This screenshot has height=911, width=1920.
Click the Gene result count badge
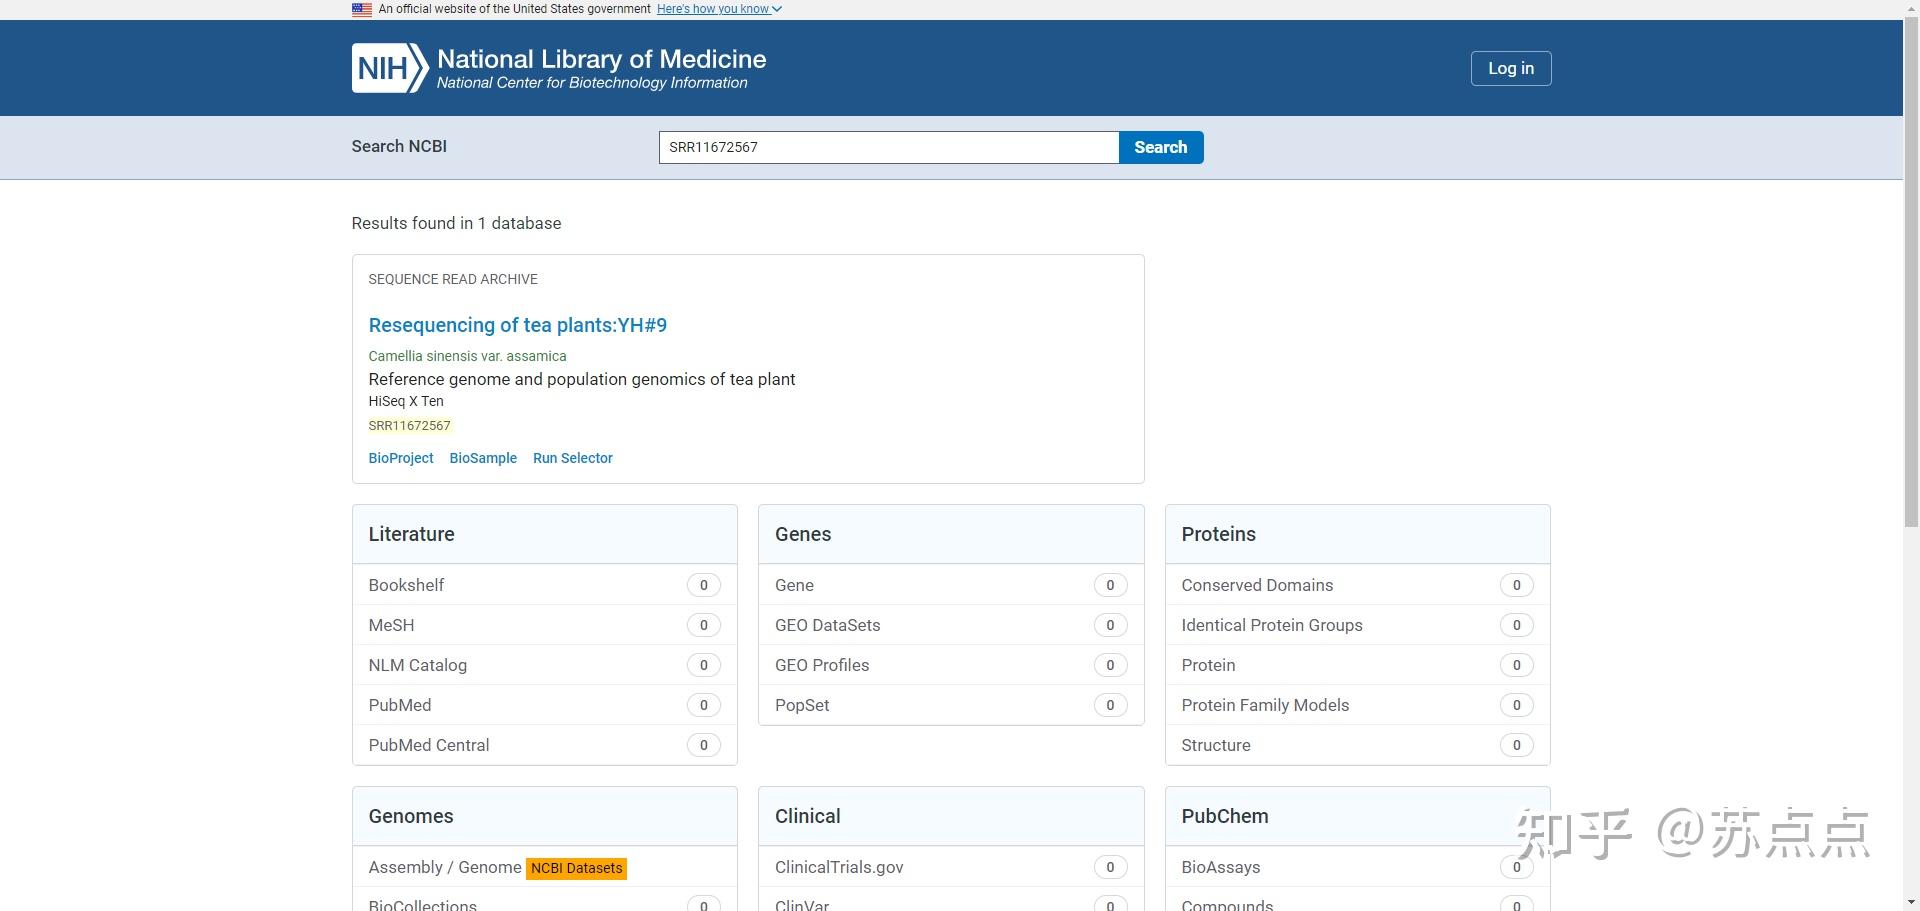1110,585
